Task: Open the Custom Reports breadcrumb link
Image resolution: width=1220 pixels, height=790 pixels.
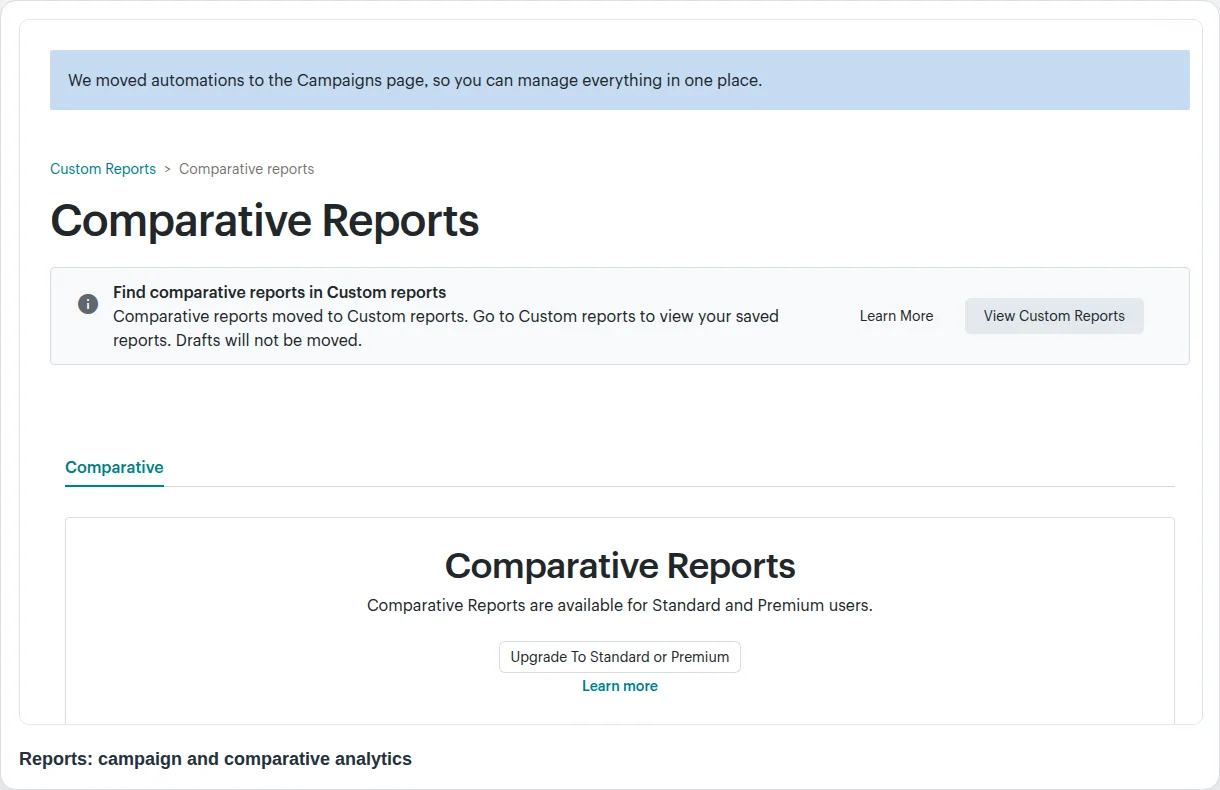Action: (x=103, y=169)
